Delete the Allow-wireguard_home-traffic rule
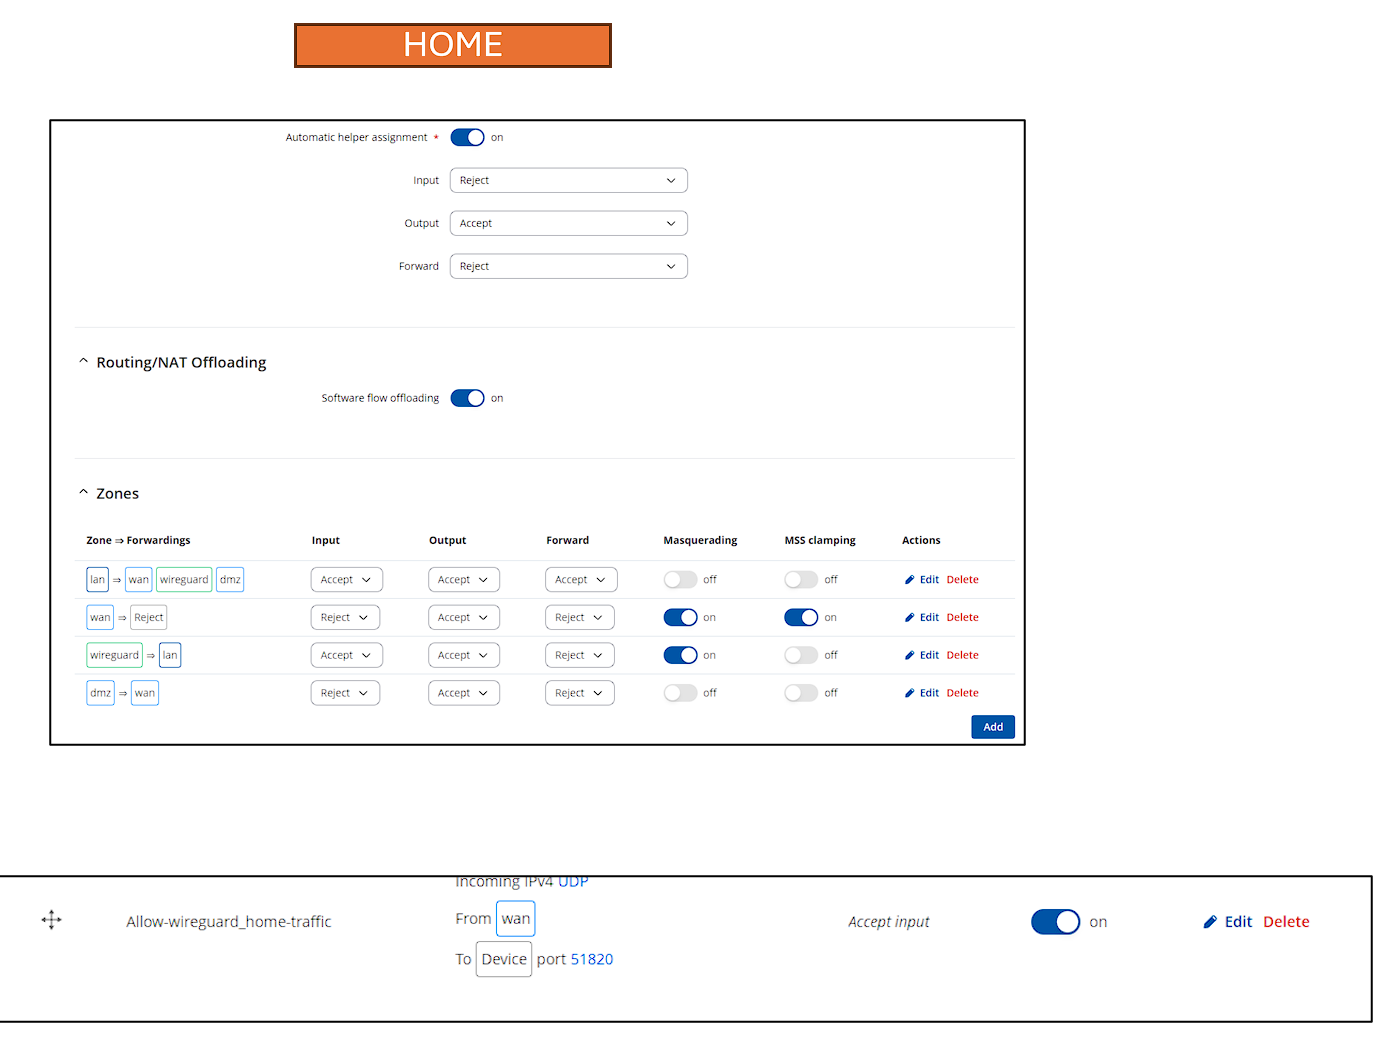The image size is (1384, 1044). pyautogui.click(x=1286, y=922)
